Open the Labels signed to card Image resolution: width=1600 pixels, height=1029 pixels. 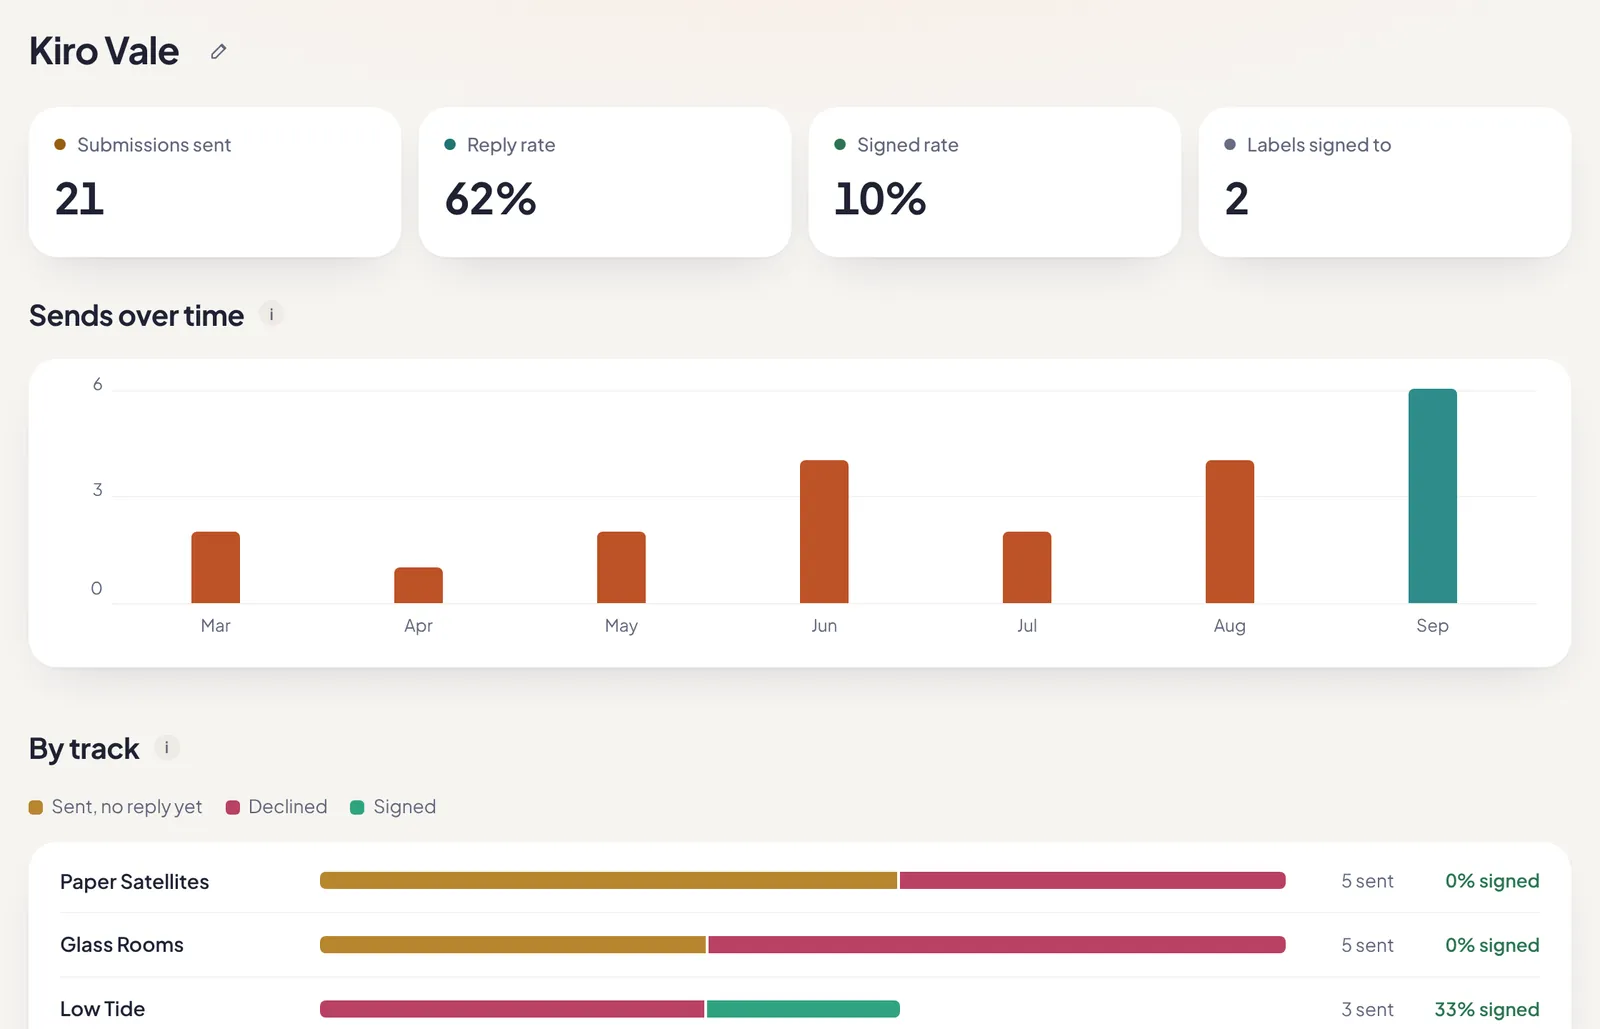1385,182
